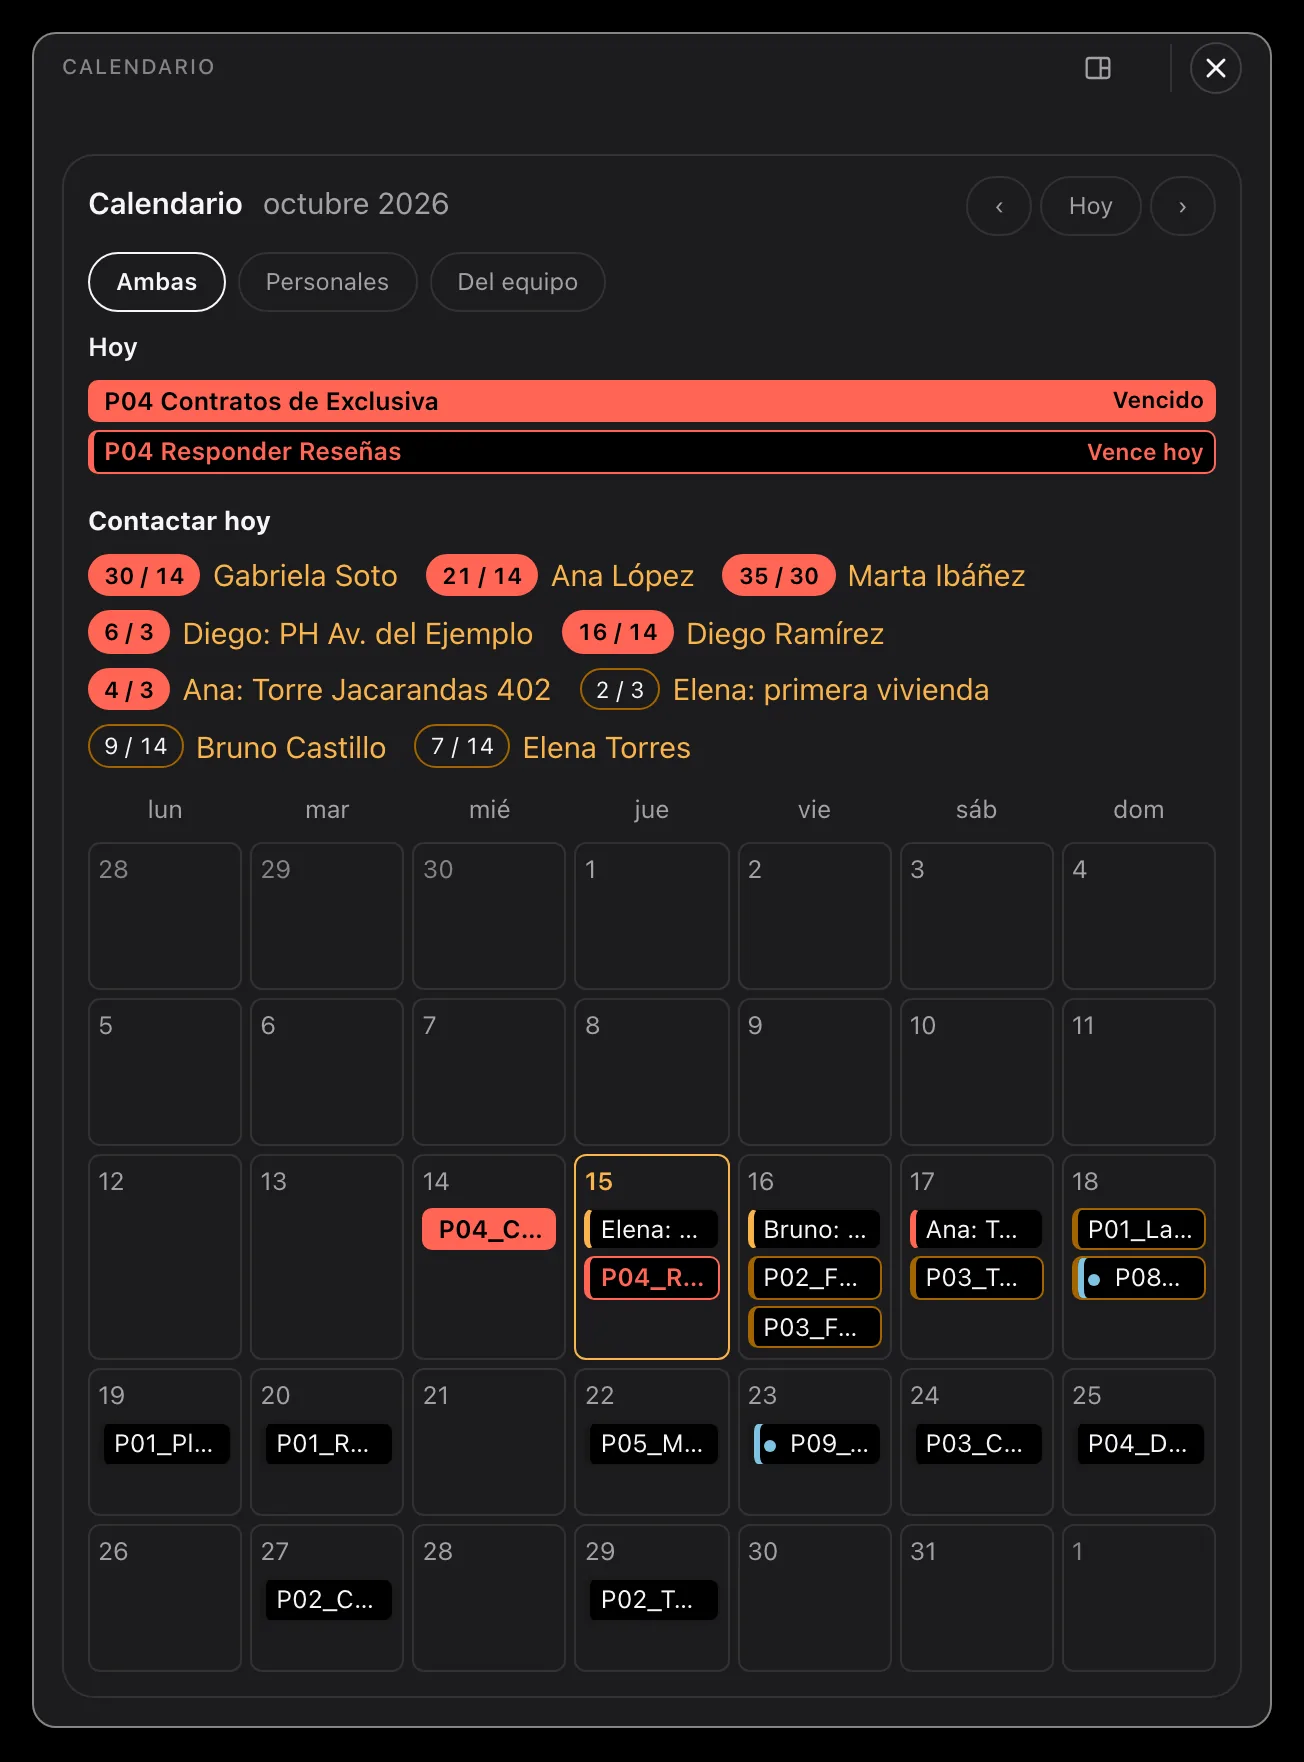Jump to today with Hoy button
The image size is (1304, 1762).
point(1091,206)
